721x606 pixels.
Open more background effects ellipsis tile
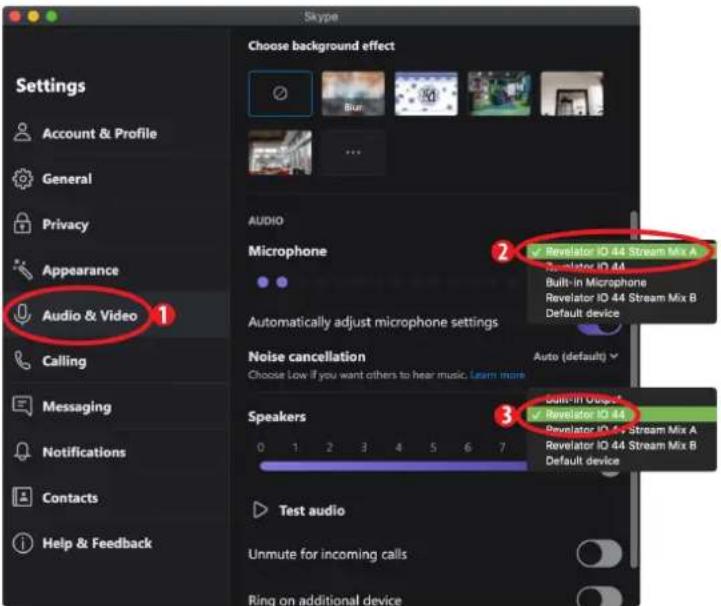point(353,152)
